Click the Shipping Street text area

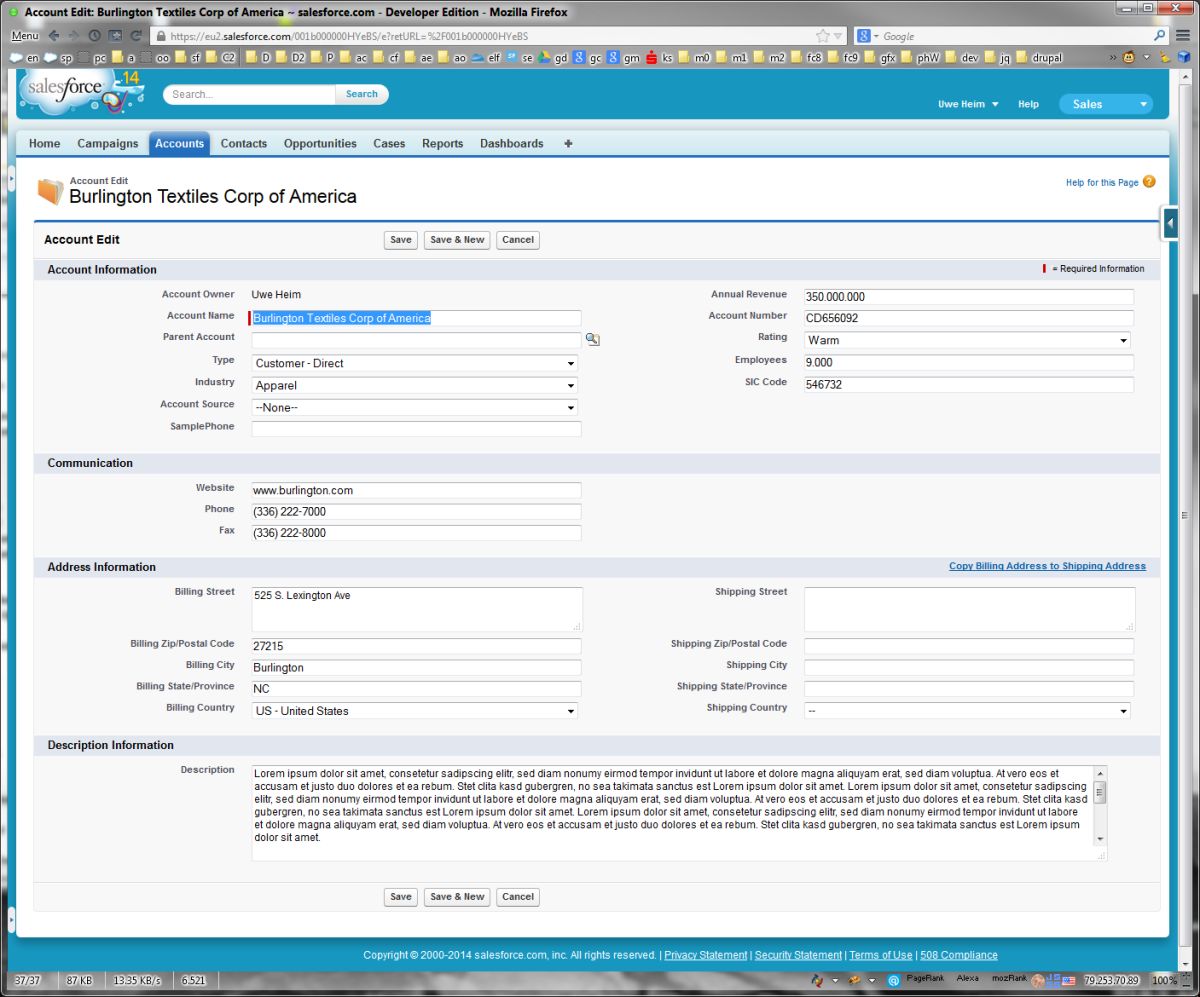pyautogui.click(x=970, y=609)
